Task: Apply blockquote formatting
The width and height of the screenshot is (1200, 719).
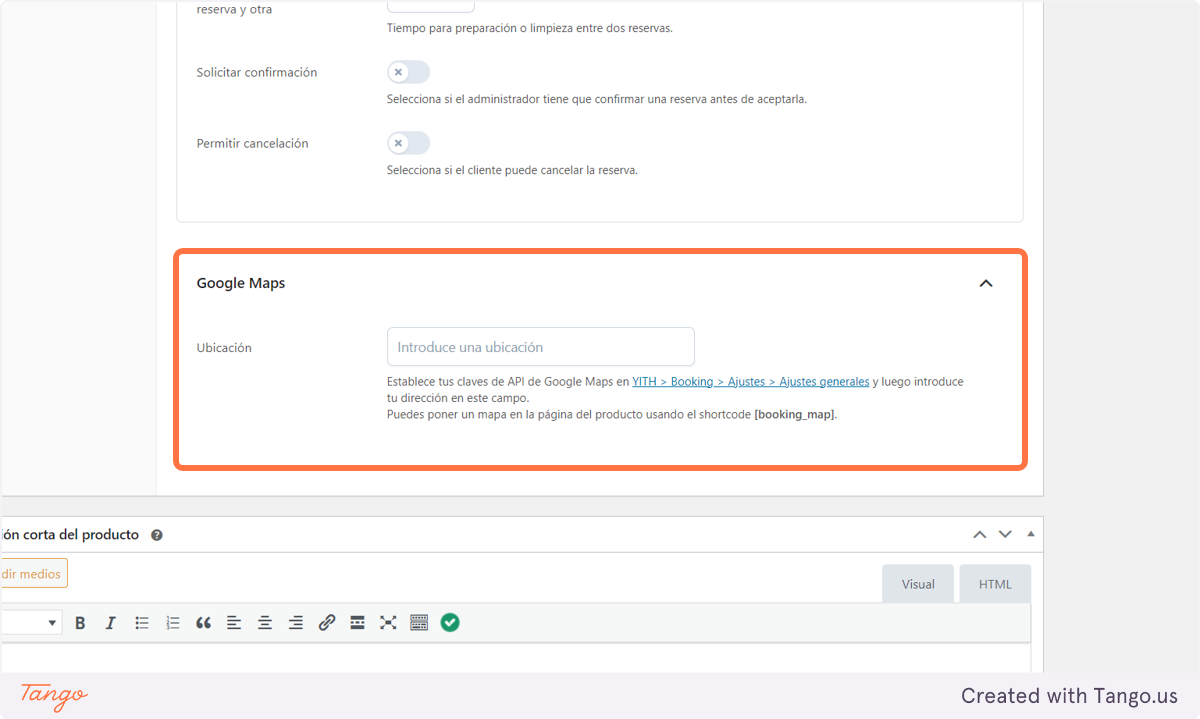Action: pyautogui.click(x=203, y=622)
